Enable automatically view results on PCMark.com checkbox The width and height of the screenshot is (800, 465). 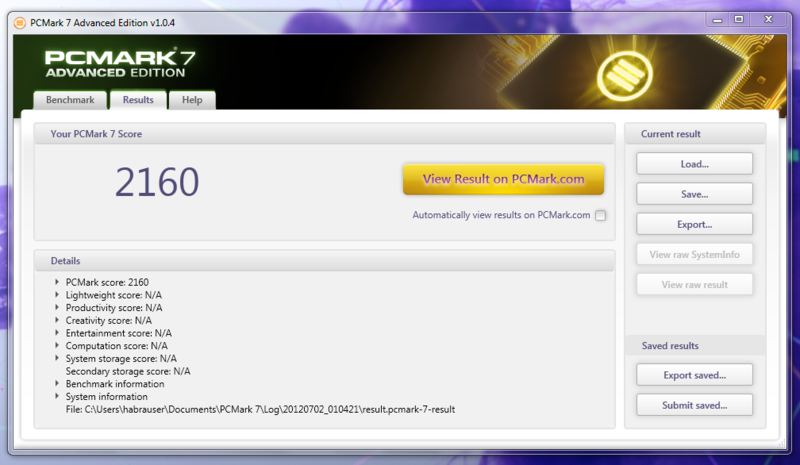(x=601, y=215)
